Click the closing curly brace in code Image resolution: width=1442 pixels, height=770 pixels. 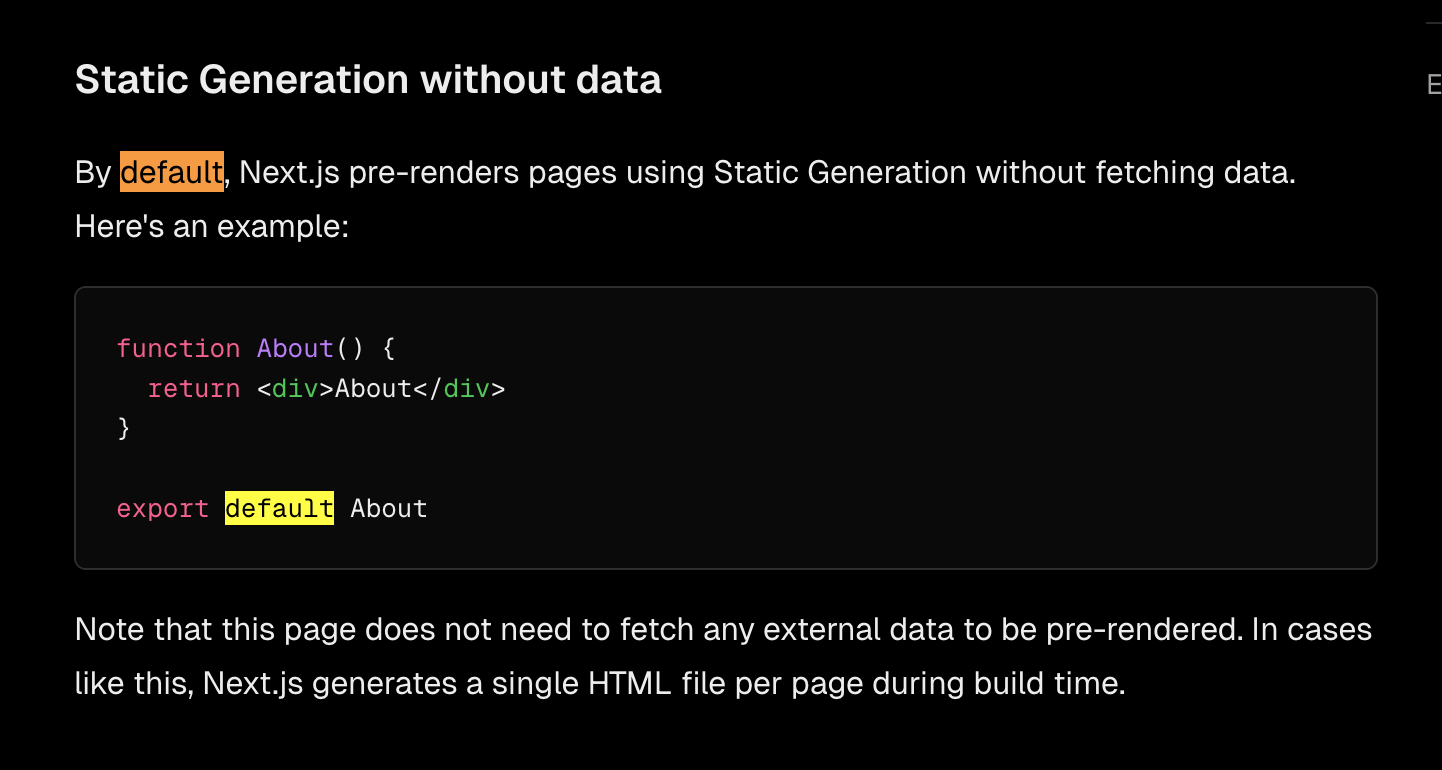point(124,428)
